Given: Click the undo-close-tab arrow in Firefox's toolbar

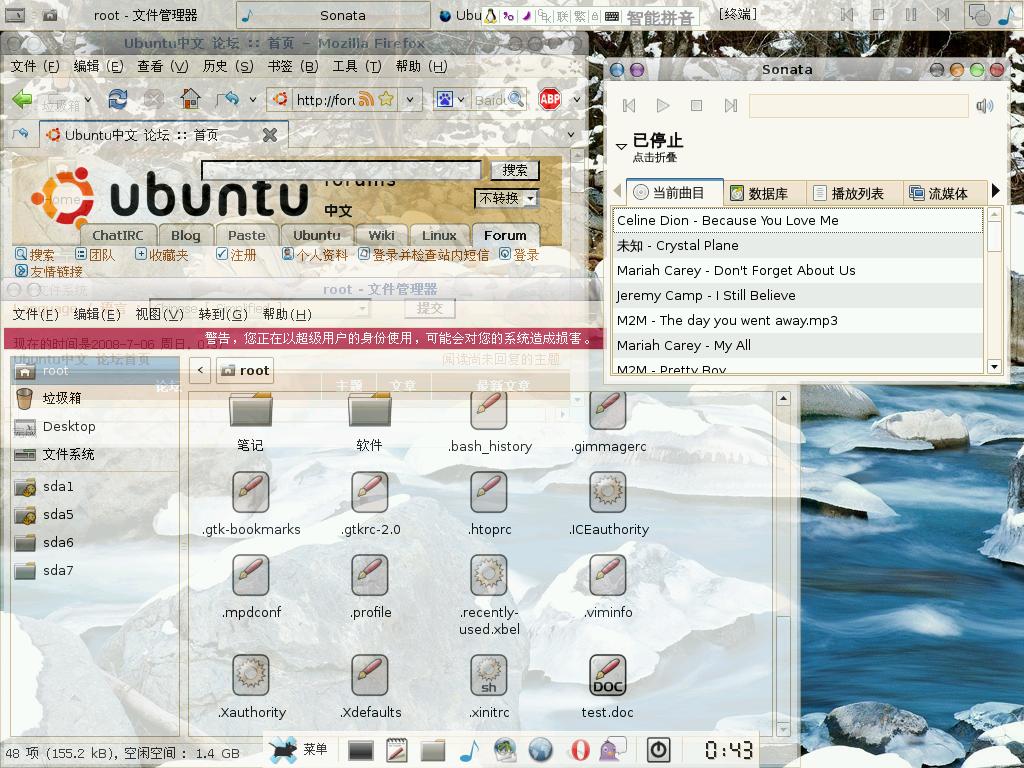Looking at the screenshot, I should point(228,99).
